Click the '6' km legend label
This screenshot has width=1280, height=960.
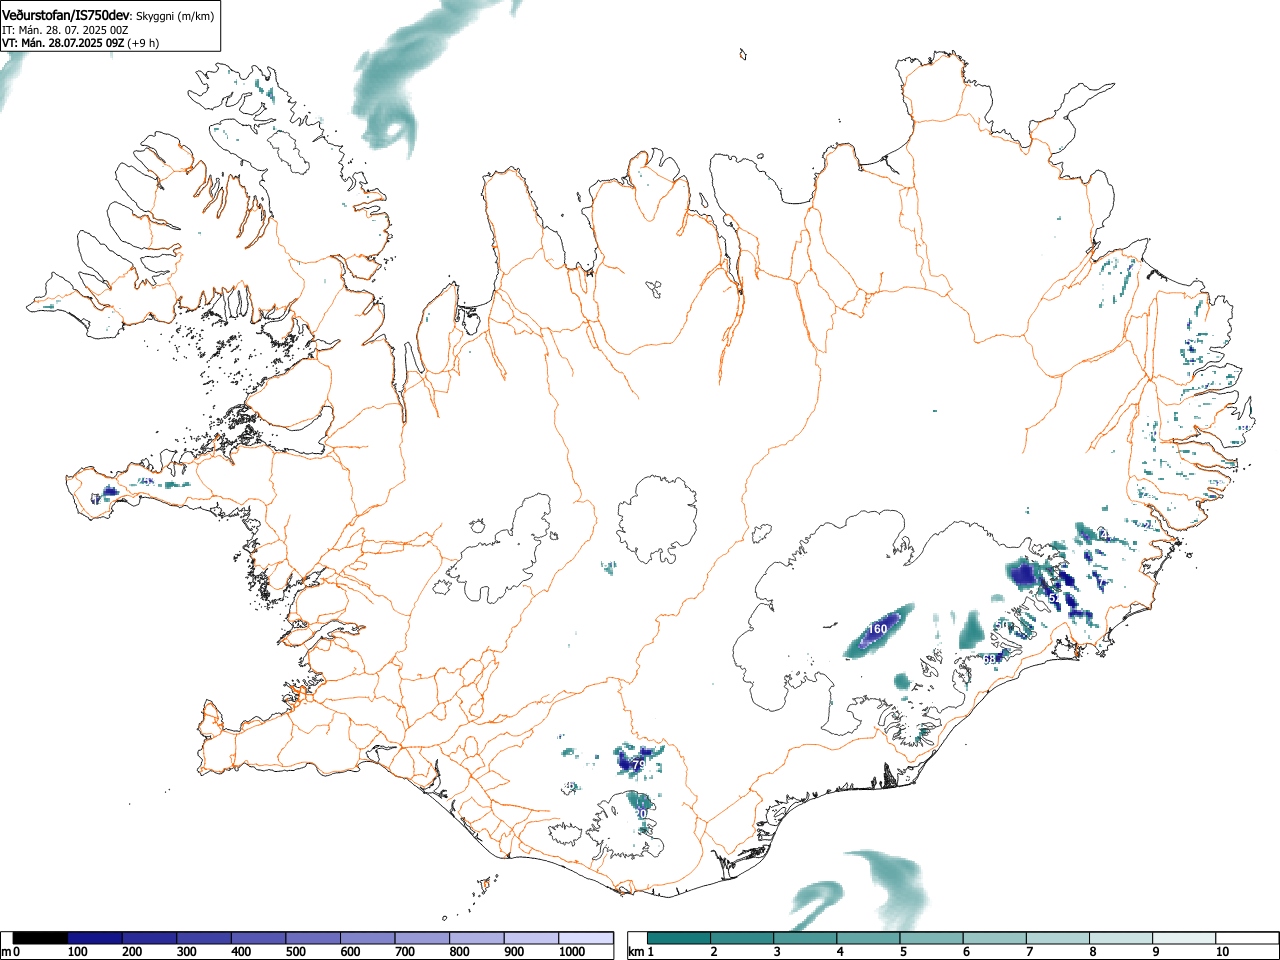point(966,952)
